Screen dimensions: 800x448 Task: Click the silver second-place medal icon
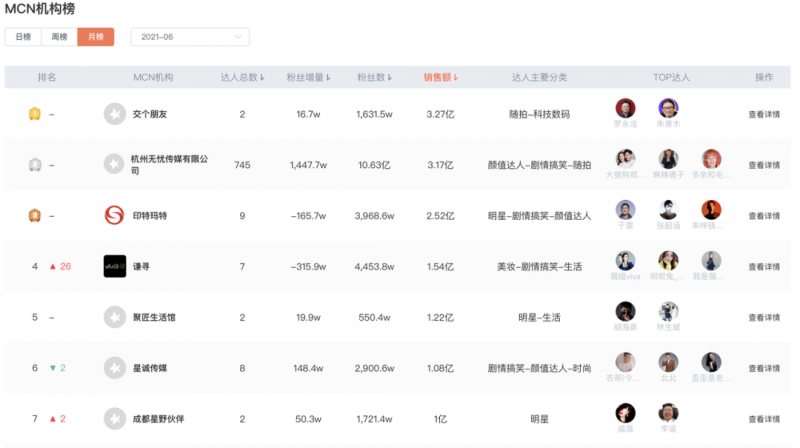[35, 165]
